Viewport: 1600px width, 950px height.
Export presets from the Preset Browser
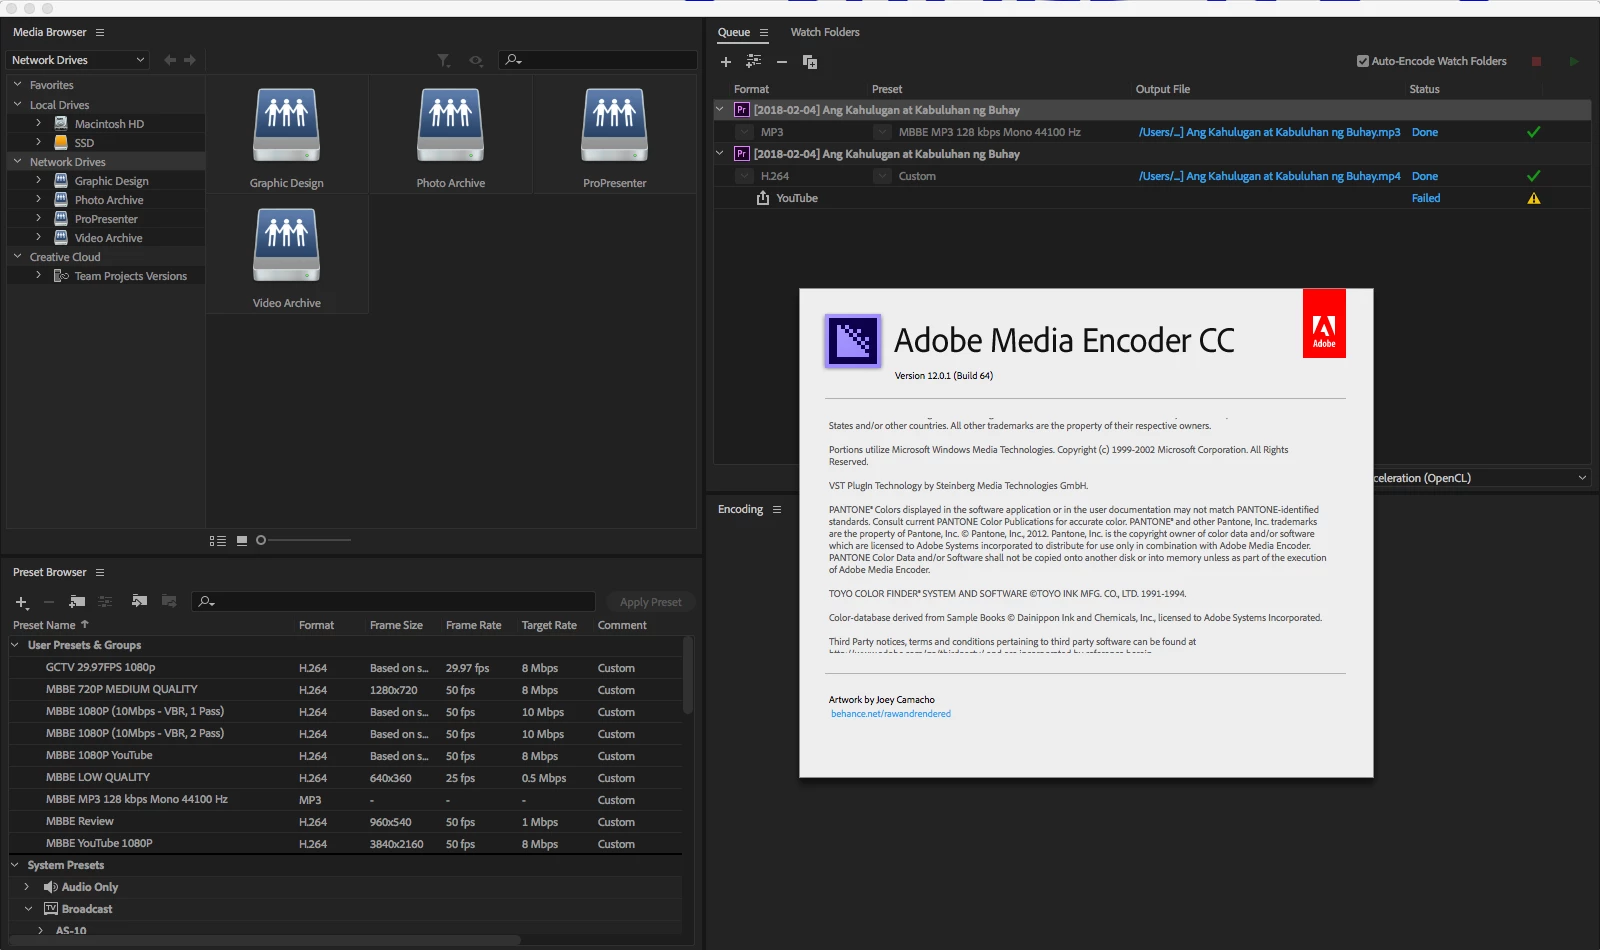[x=169, y=602]
